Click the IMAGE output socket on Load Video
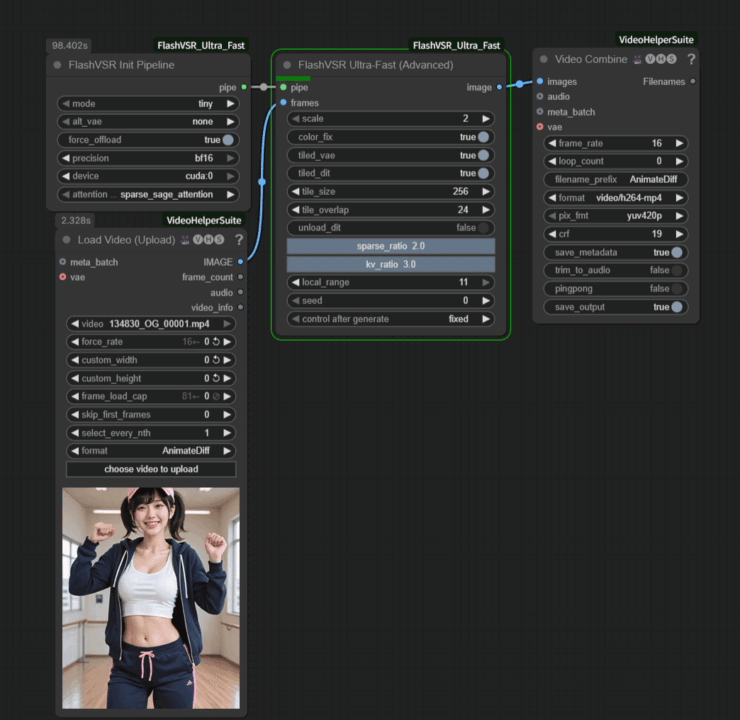Viewport: 740px width, 720px height. coord(240,261)
